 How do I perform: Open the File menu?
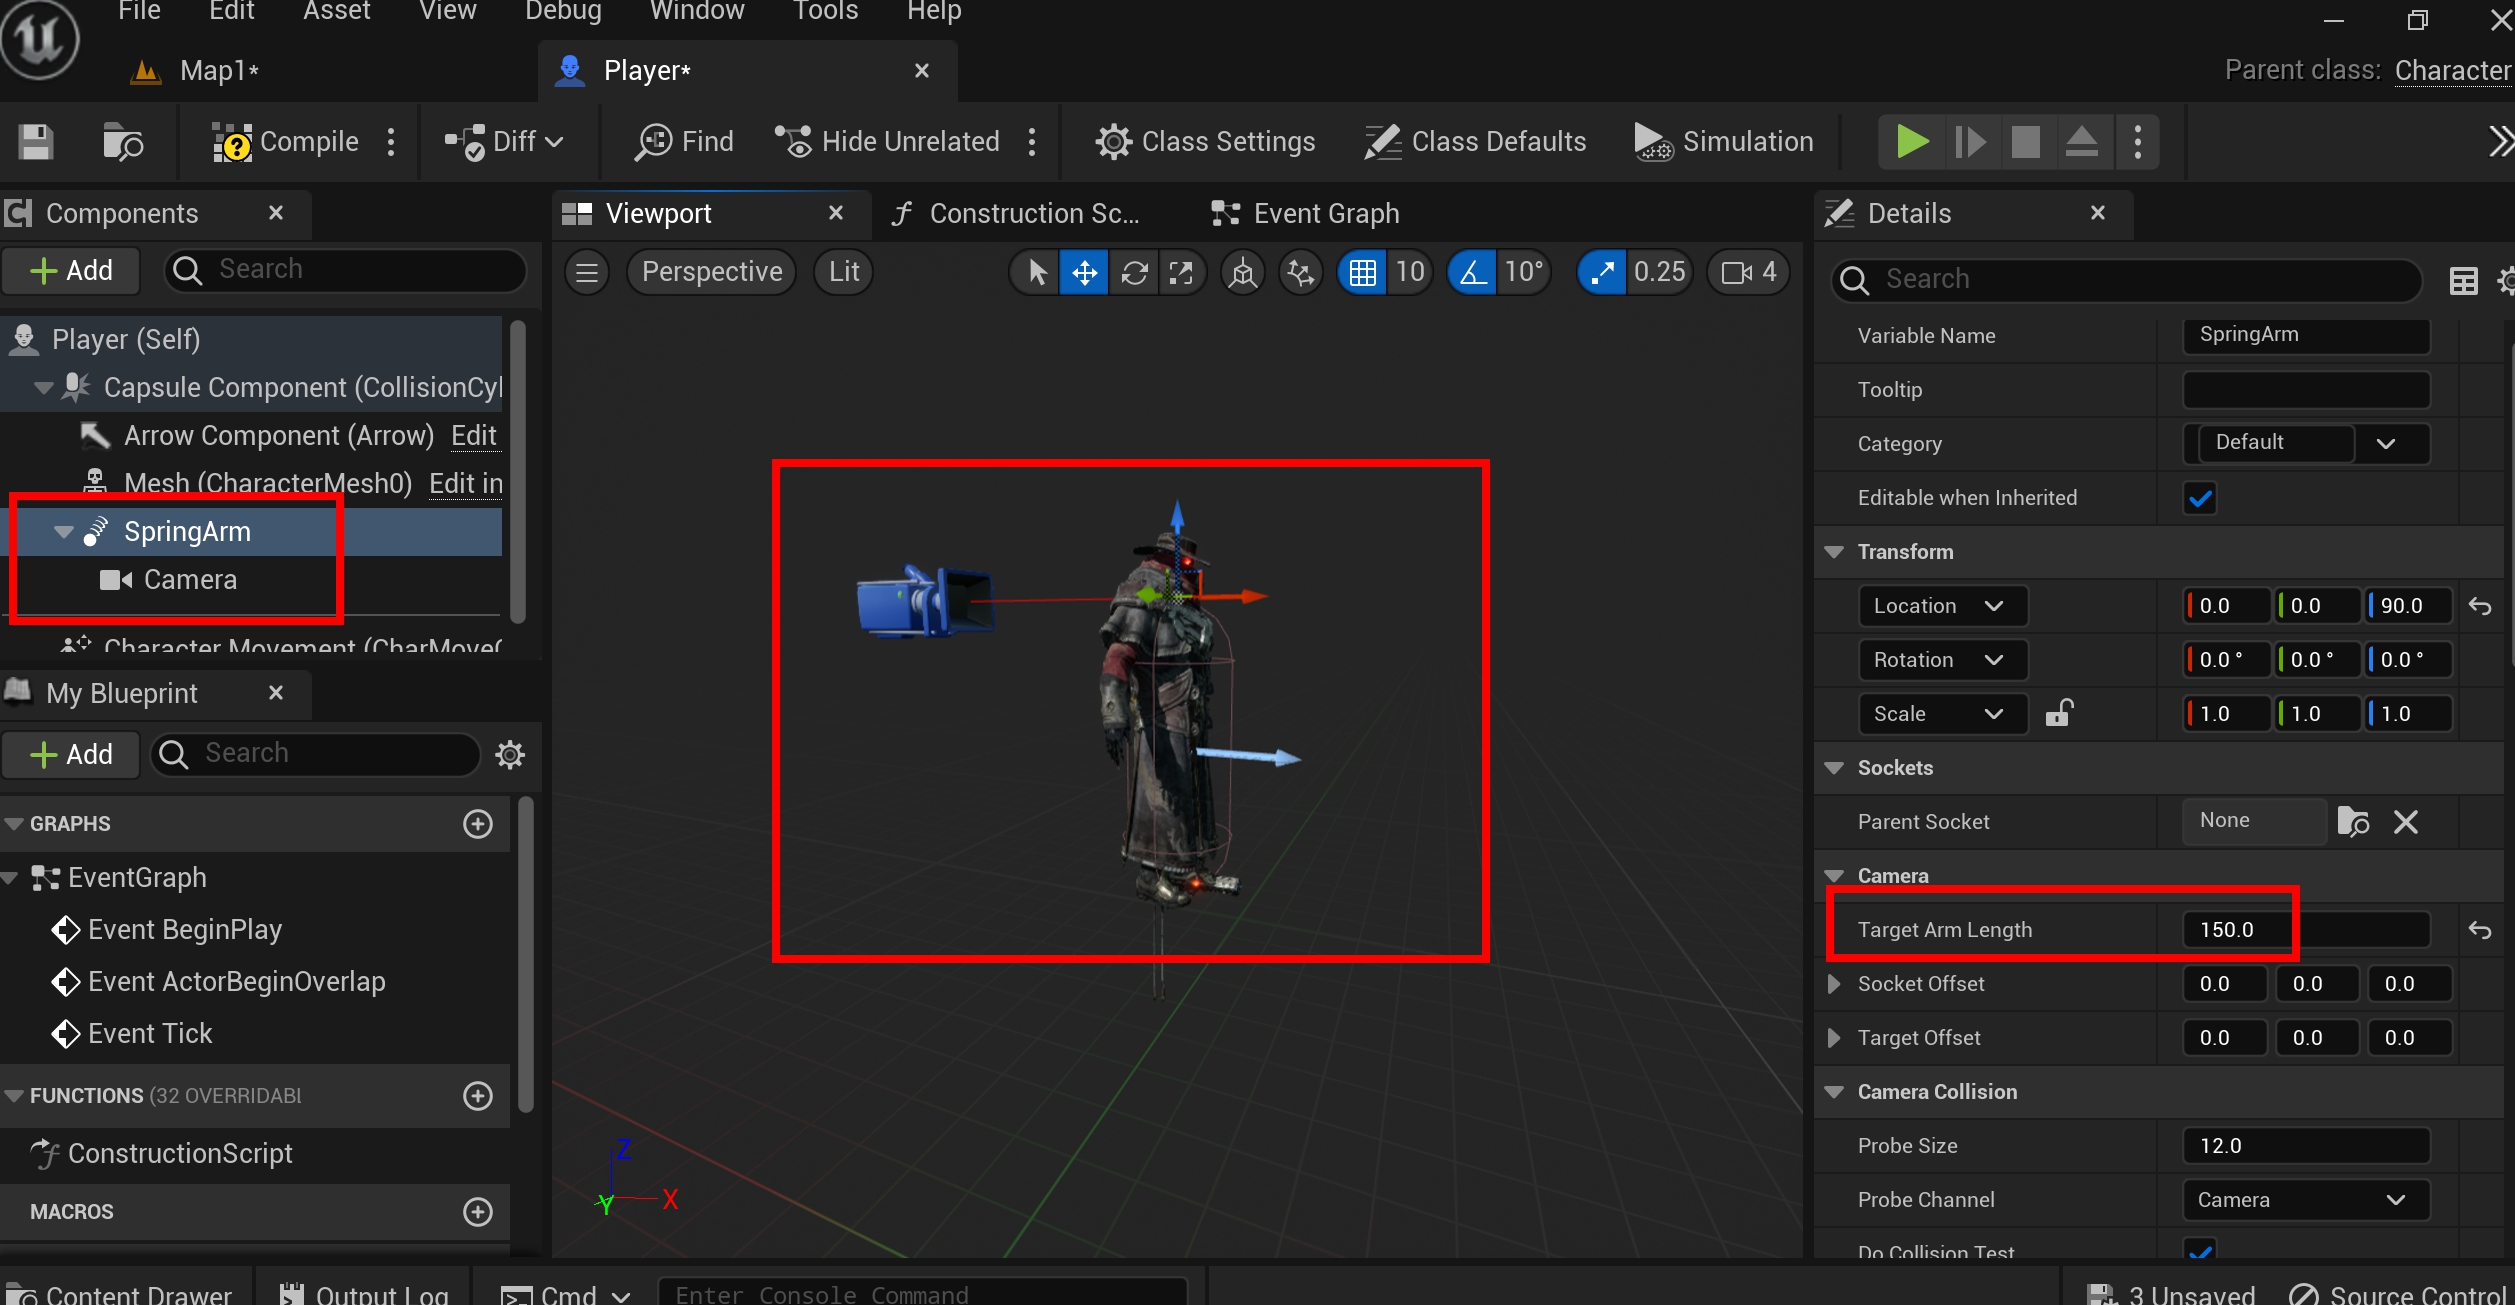tap(139, 11)
